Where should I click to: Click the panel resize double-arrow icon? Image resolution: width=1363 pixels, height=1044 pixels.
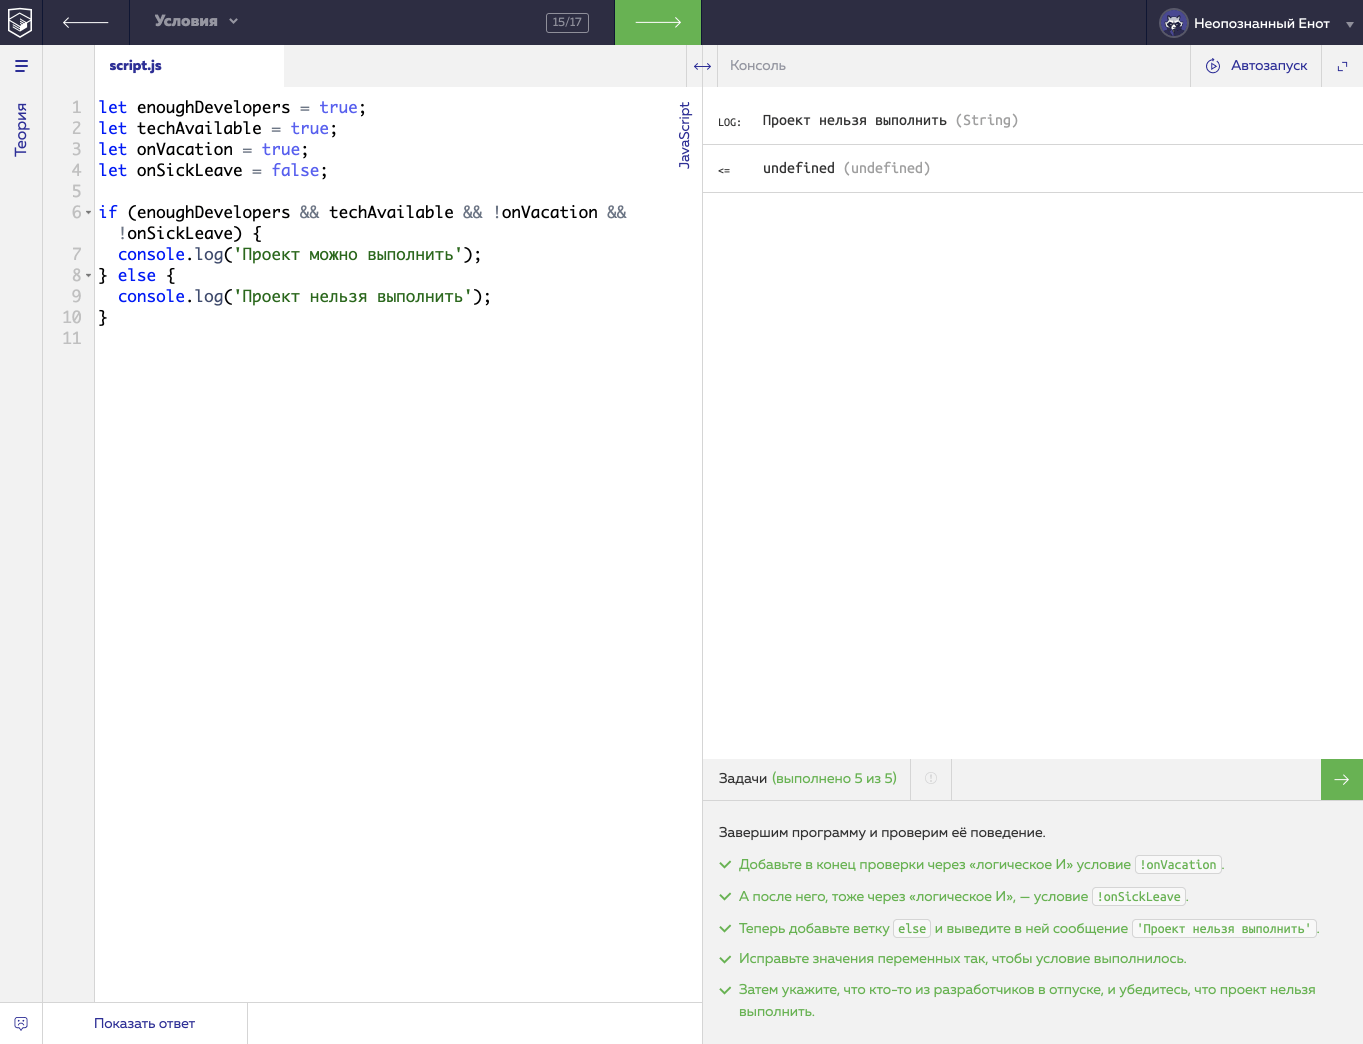702,66
